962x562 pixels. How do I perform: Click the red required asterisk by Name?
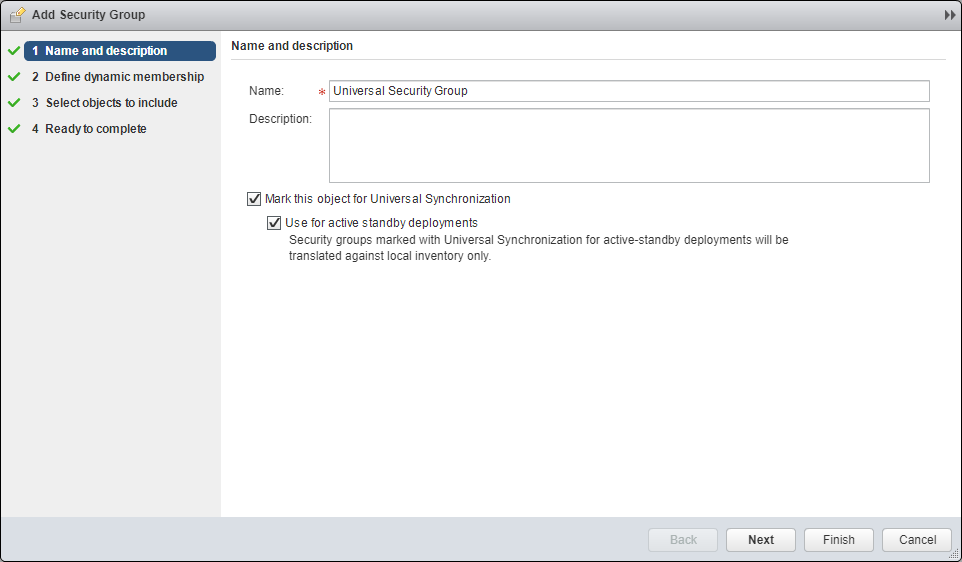point(322,92)
